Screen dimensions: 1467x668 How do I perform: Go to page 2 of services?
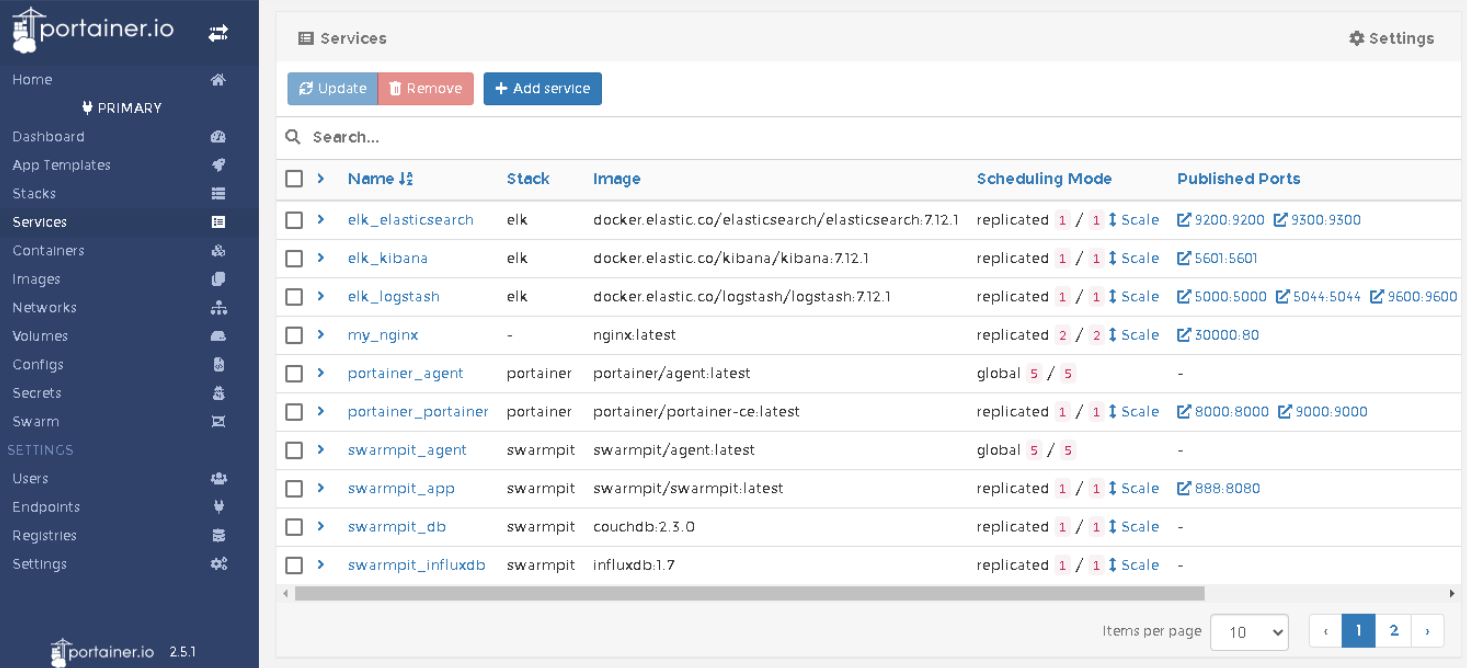1393,631
